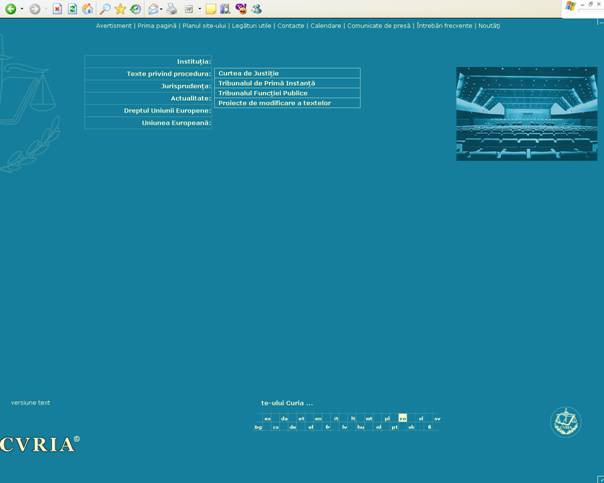Open the Back button history dropdown arrow

click(22, 9)
